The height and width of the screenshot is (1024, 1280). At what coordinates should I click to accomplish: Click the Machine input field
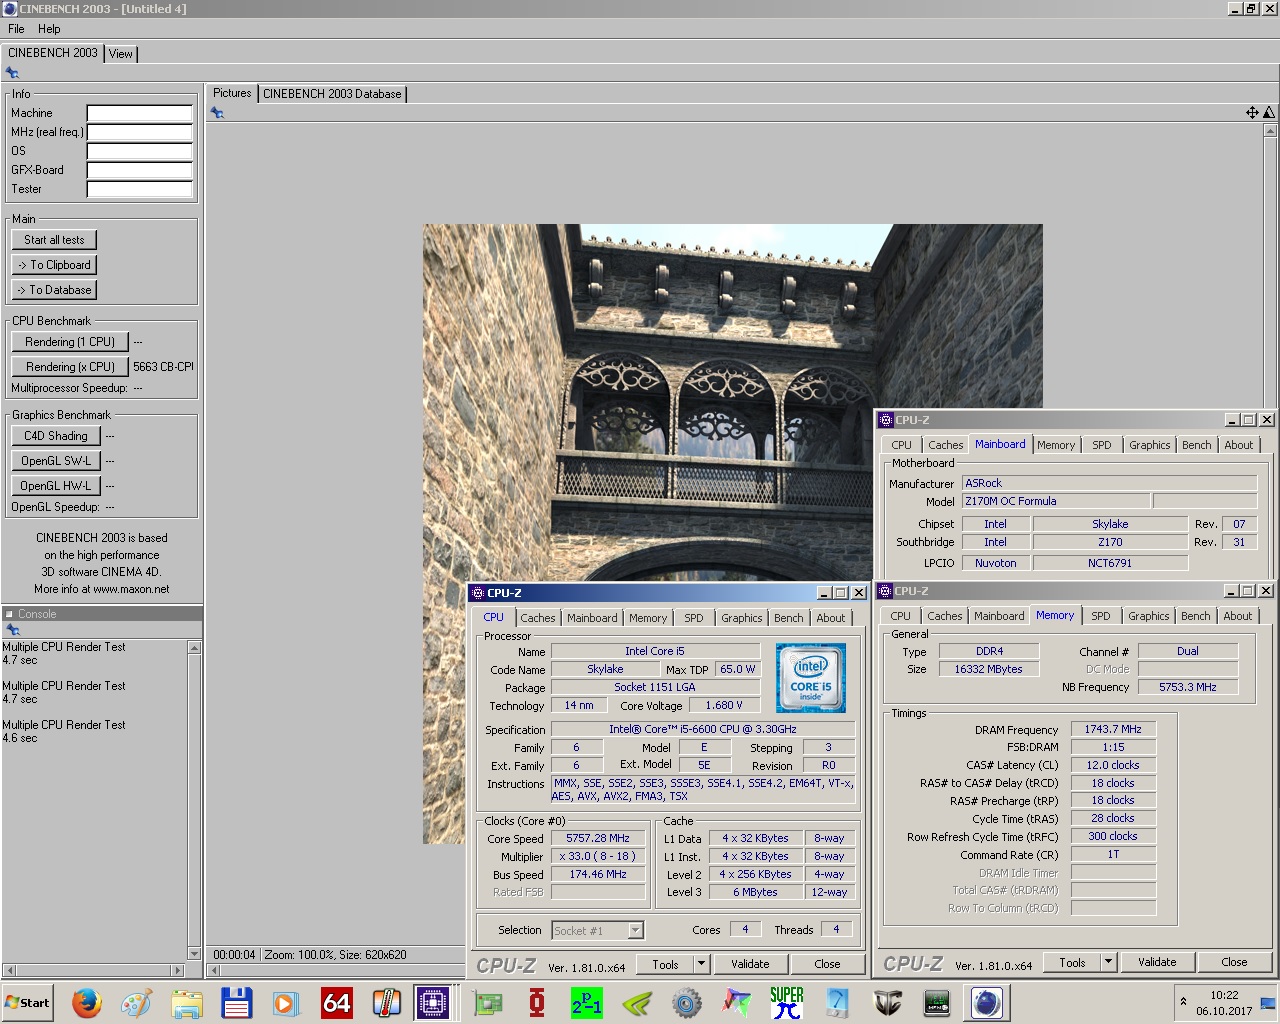click(140, 113)
